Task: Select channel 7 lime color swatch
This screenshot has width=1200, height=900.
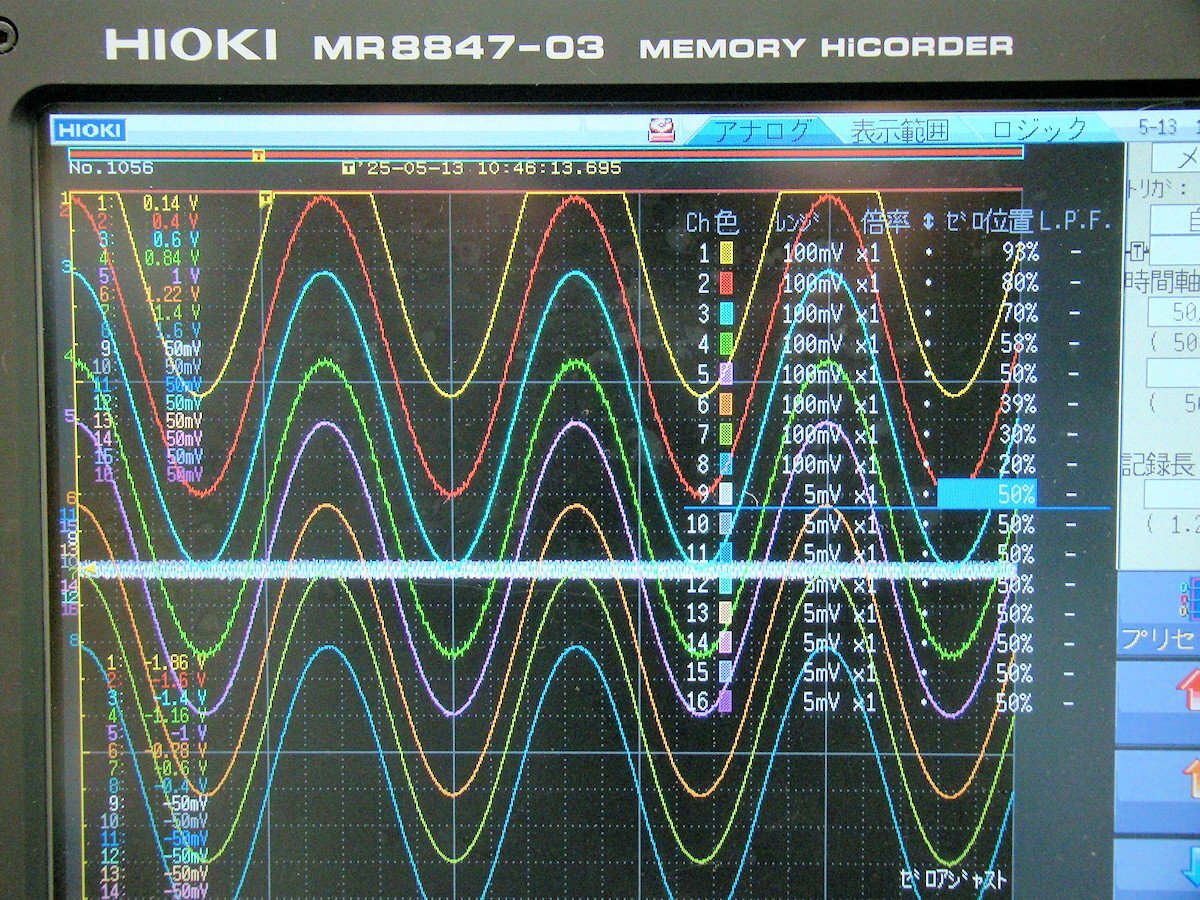Action: 726,434
